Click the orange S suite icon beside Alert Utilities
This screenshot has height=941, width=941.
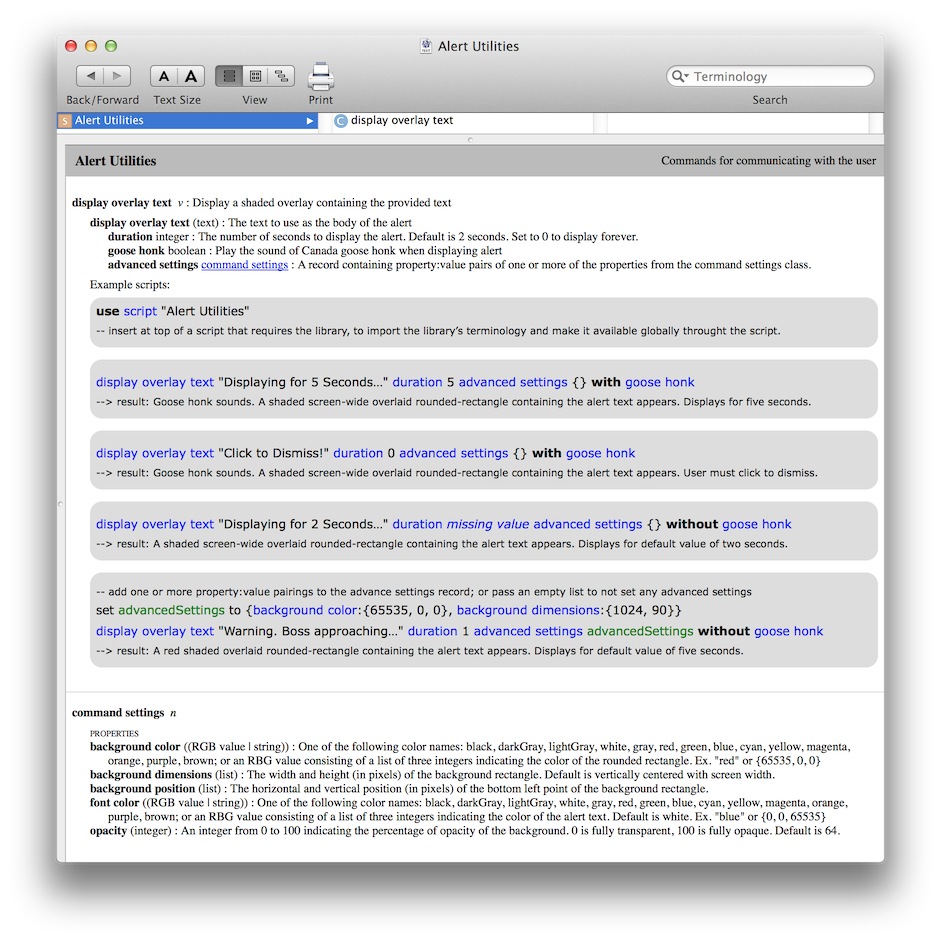pyautogui.click(x=65, y=118)
